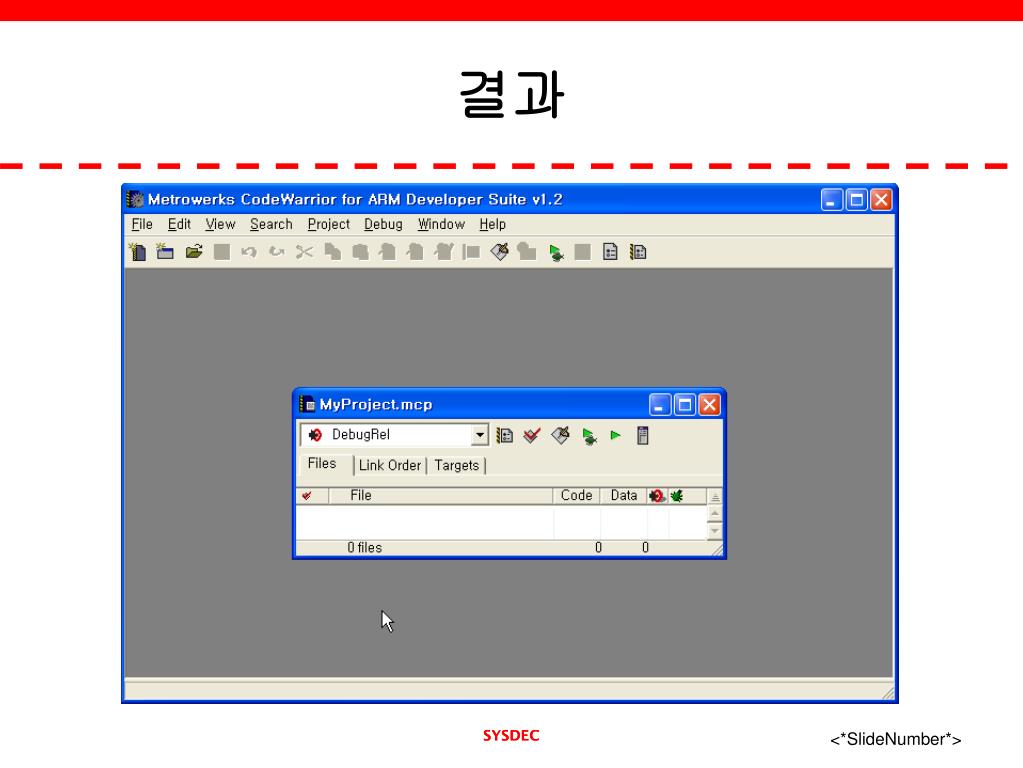
Task: Click the Undo arrow icon in main toolbar
Action: point(249,252)
